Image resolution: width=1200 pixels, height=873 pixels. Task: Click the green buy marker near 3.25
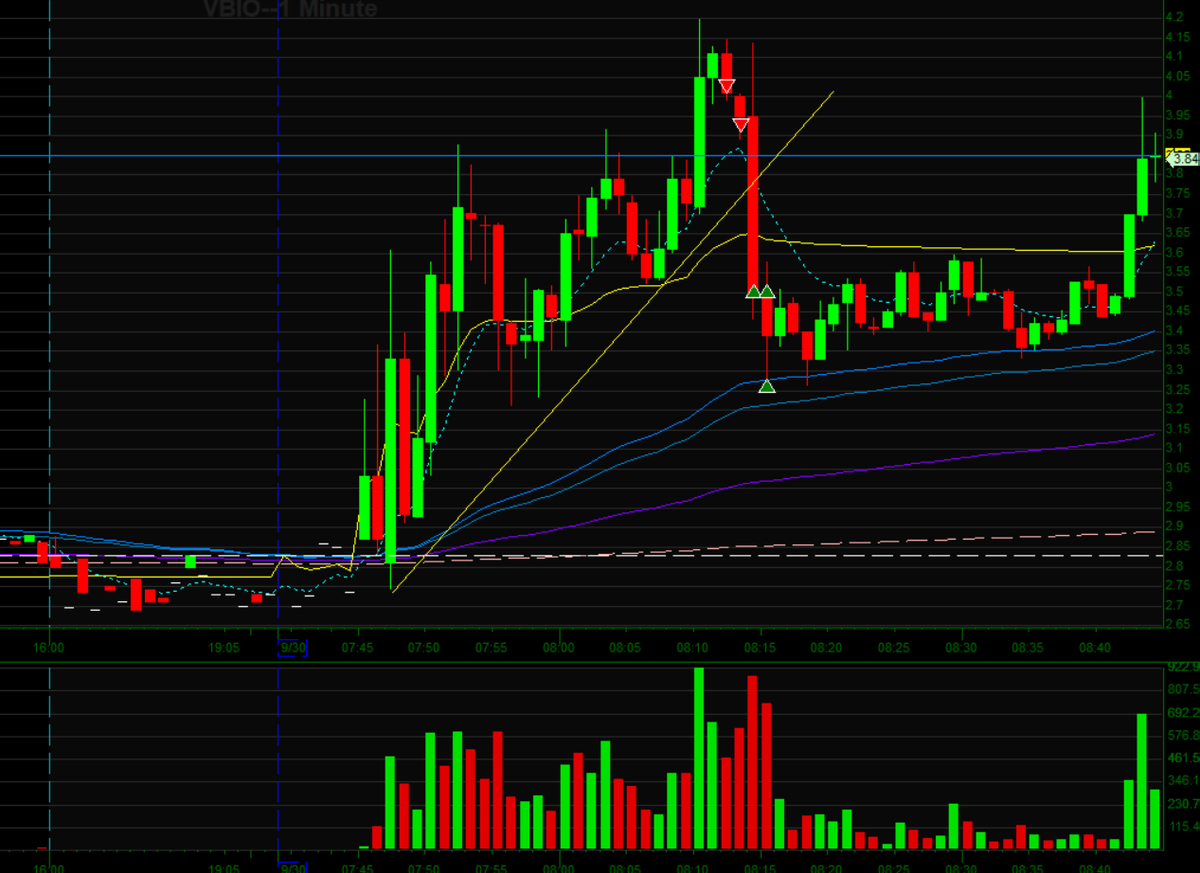coord(767,386)
